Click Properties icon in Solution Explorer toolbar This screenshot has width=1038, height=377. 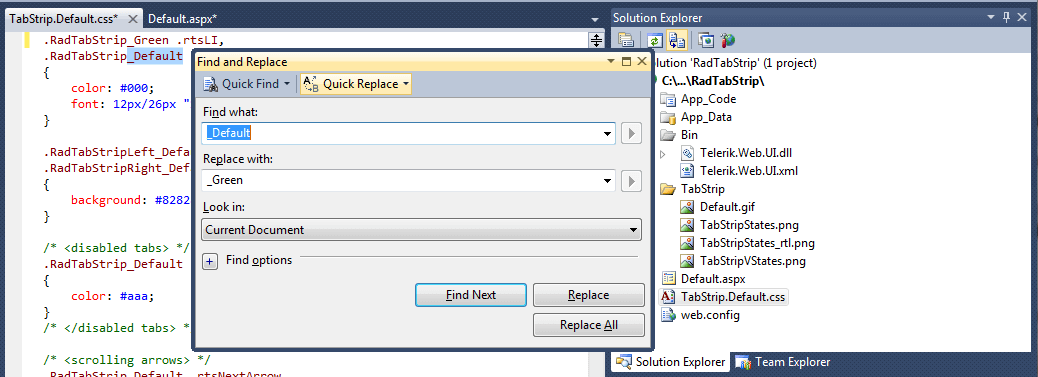click(x=626, y=40)
